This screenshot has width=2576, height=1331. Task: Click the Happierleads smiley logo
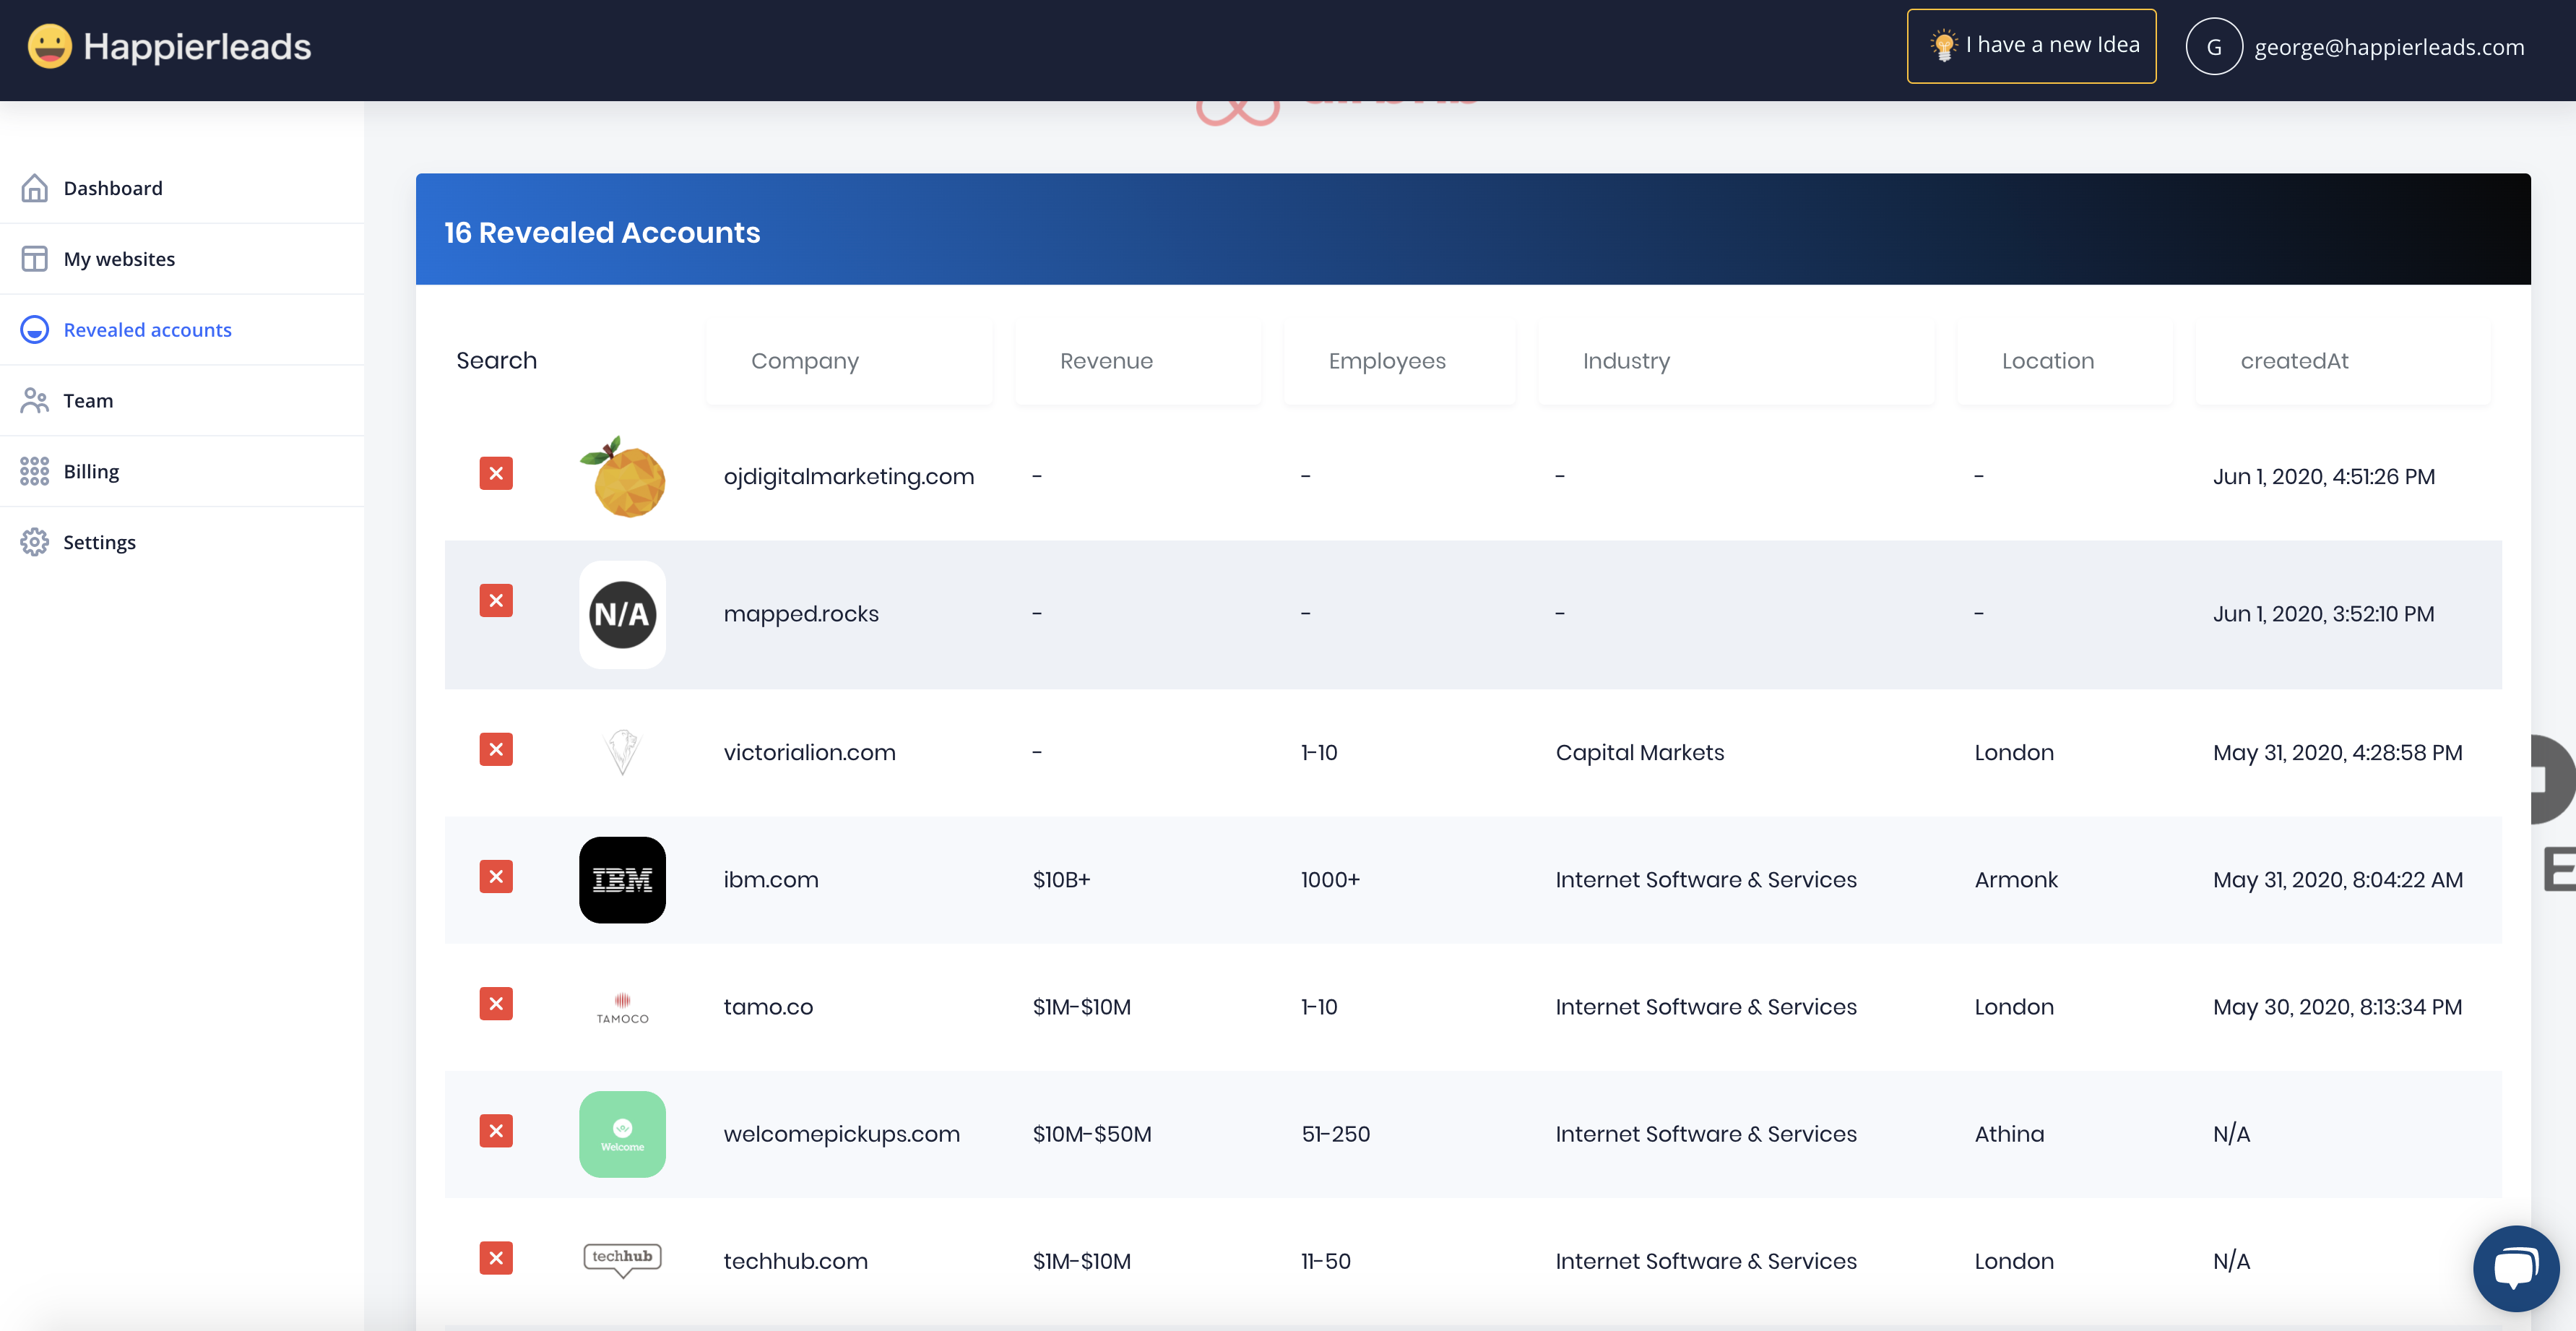click(x=49, y=46)
